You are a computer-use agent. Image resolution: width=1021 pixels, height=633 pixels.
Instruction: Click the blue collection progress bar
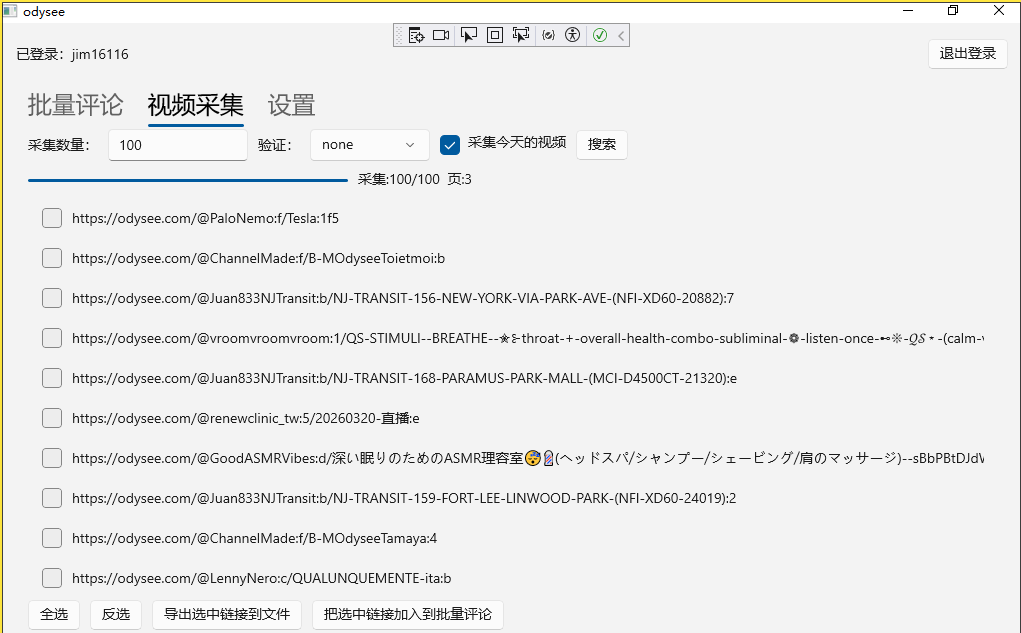pos(188,180)
